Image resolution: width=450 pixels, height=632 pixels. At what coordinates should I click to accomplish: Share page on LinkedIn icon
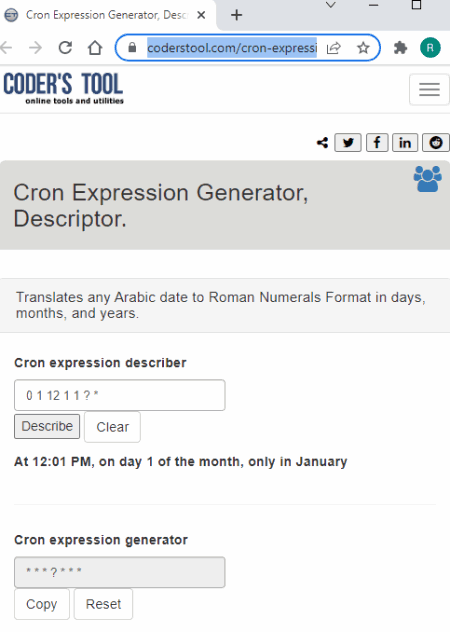click(405, 143)
